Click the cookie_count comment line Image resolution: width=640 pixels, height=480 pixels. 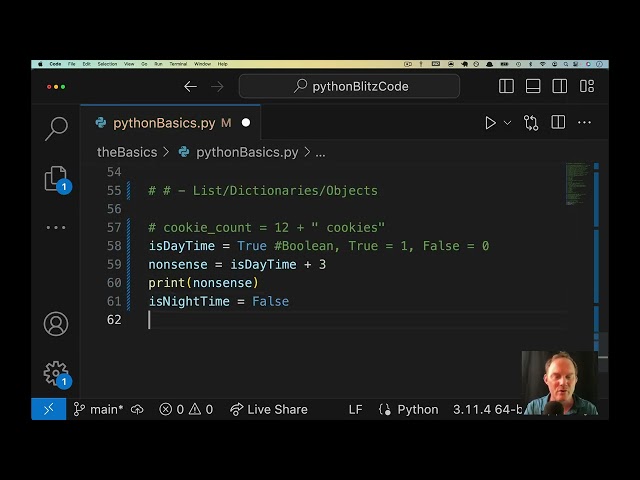[x=267, y=227]
